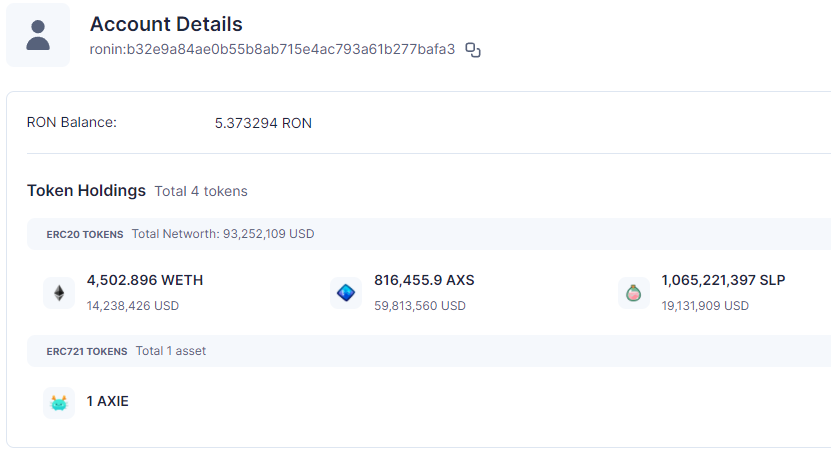Image resolution: width=831 pixels, height=451 pixels.
Task: Click the Account Details title
Action: (x=166, y=24)
